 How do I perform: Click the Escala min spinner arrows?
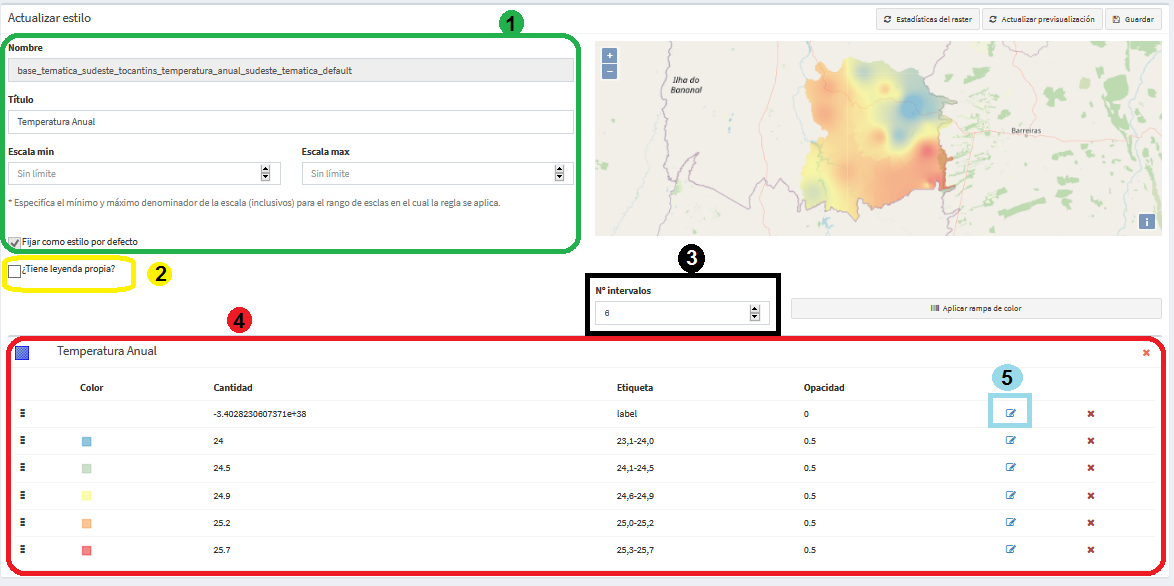click(265, 173)
